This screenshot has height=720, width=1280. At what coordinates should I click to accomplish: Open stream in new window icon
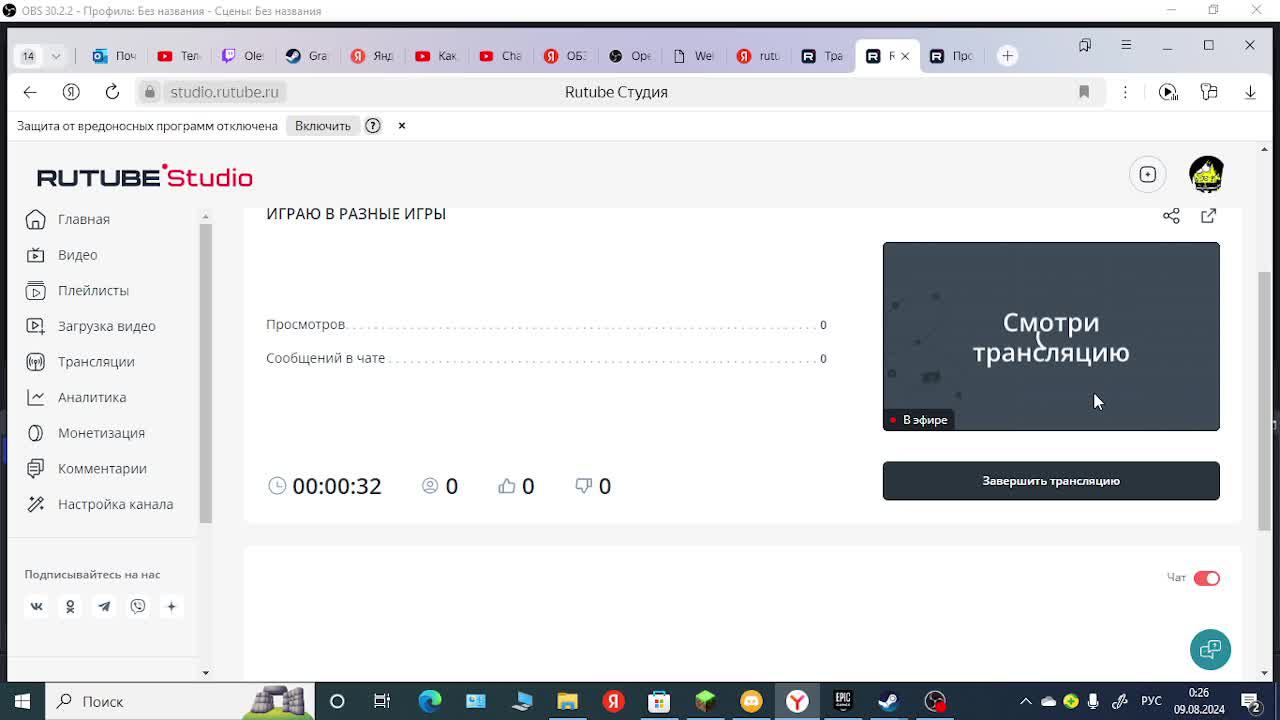tap(1208, 216)
